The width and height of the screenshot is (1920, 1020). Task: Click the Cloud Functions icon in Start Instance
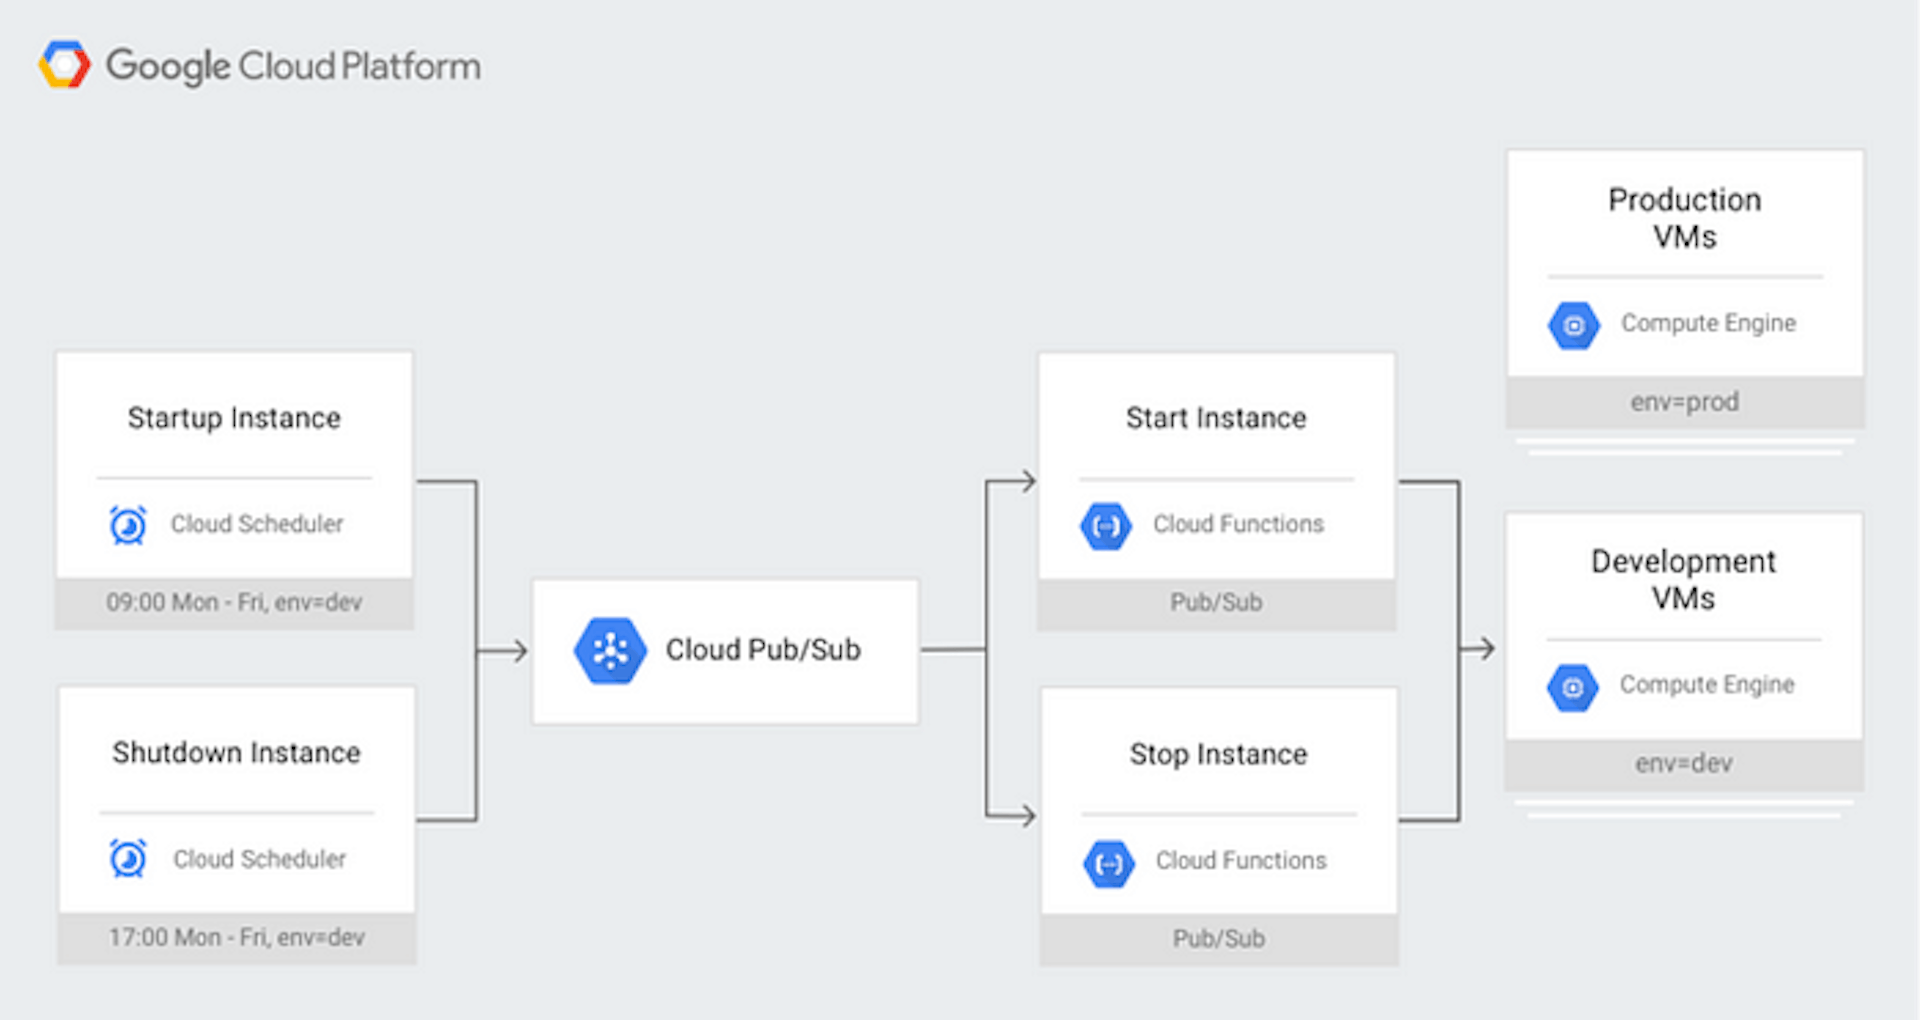[x=1106, y=526]
